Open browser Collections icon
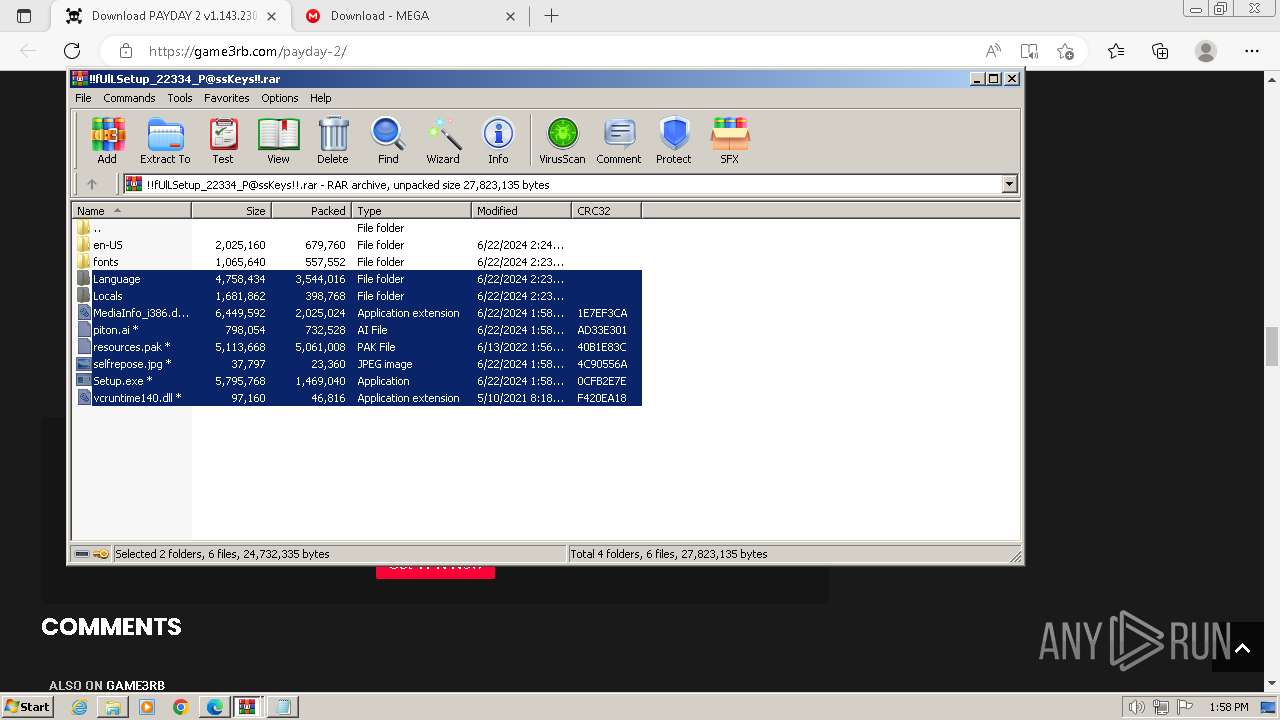Screen dimensions: 1280x720 pos(1160,51)
